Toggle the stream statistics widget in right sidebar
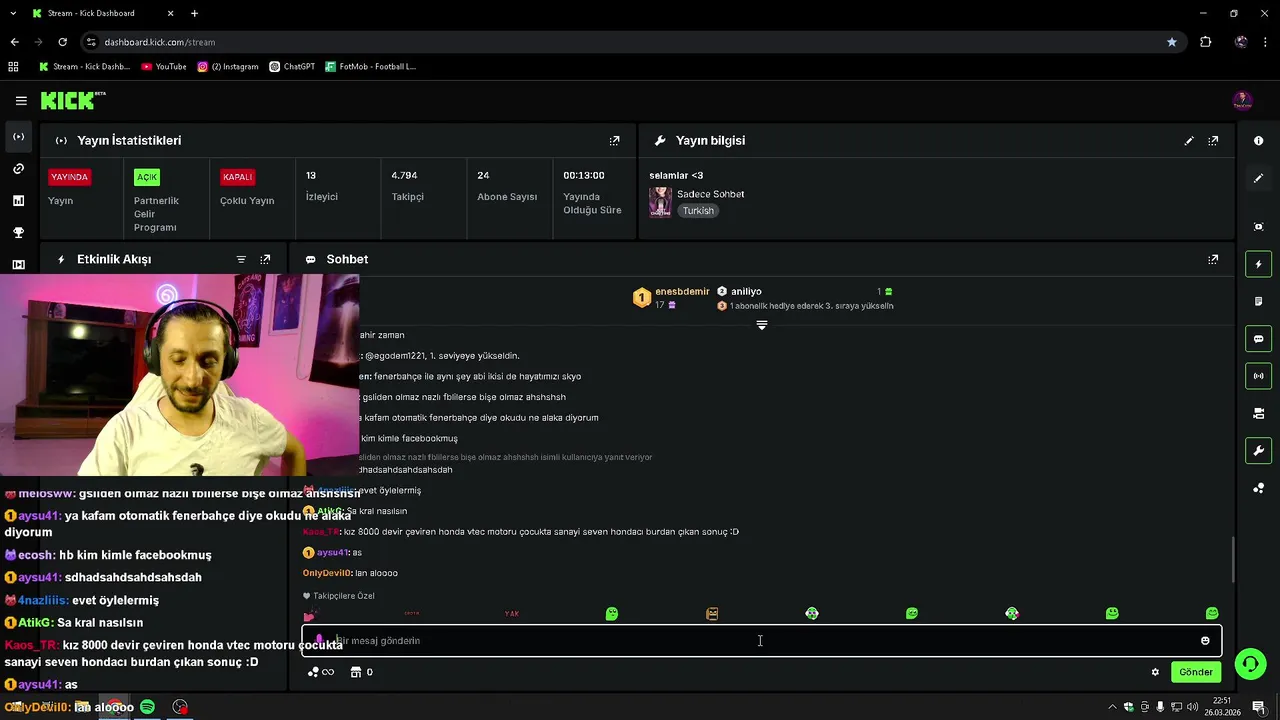This screenshot has height=720, width=1280. point(1258,376)
